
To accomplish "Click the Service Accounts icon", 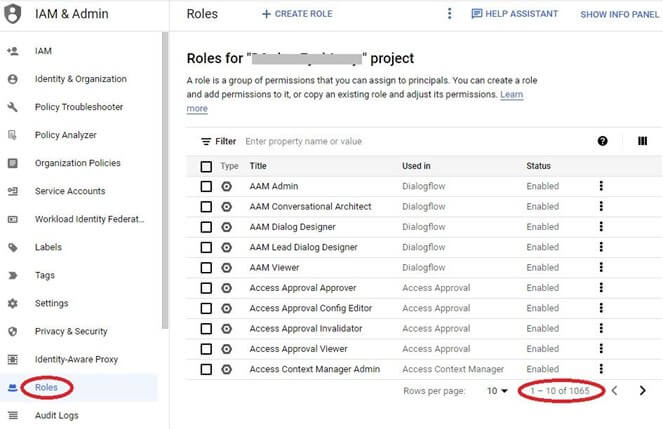I will coord(13,191).
